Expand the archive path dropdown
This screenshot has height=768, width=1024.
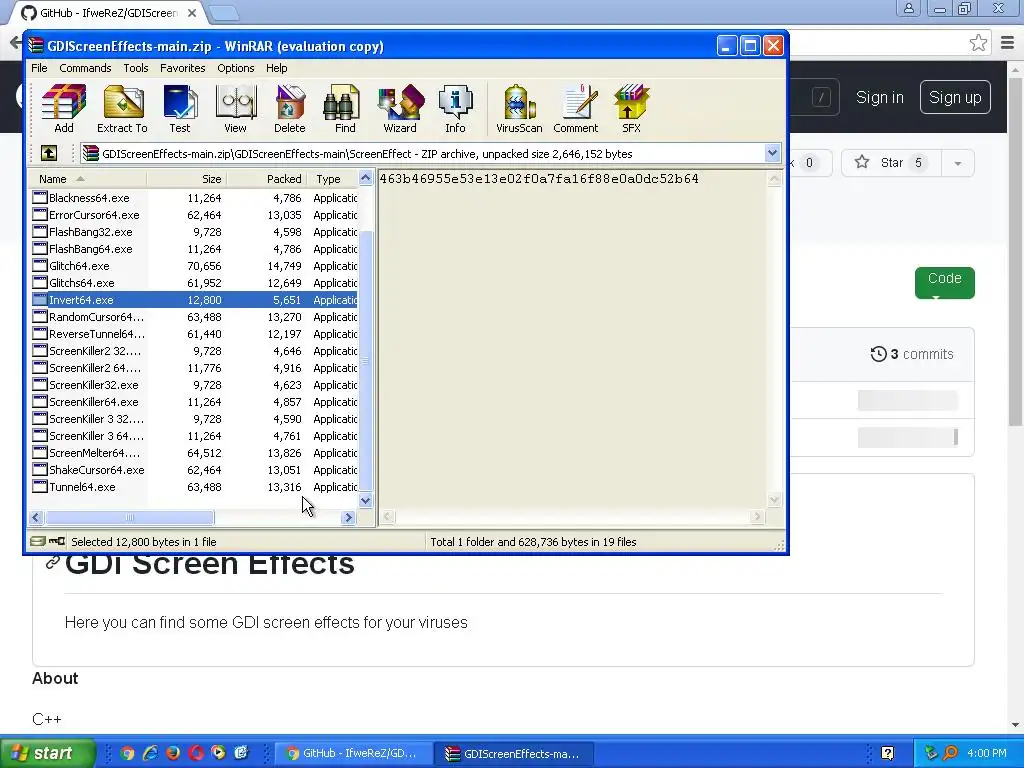[773, 153]
